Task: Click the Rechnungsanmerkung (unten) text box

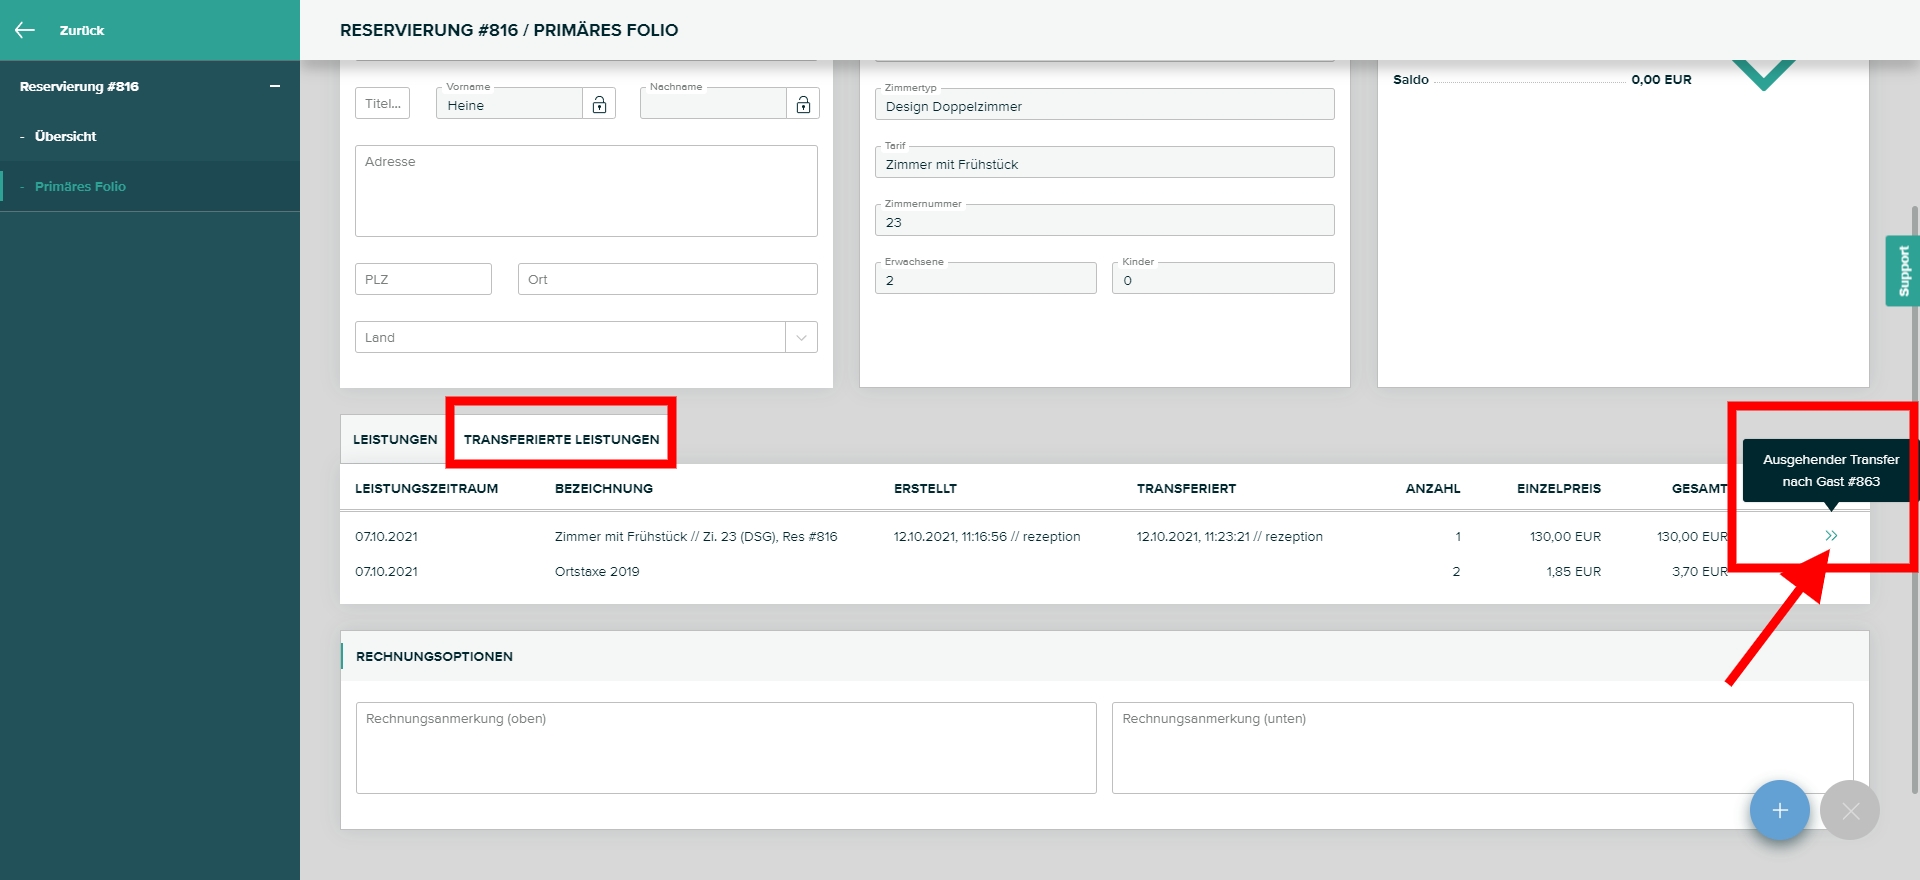Action: 1481,748
